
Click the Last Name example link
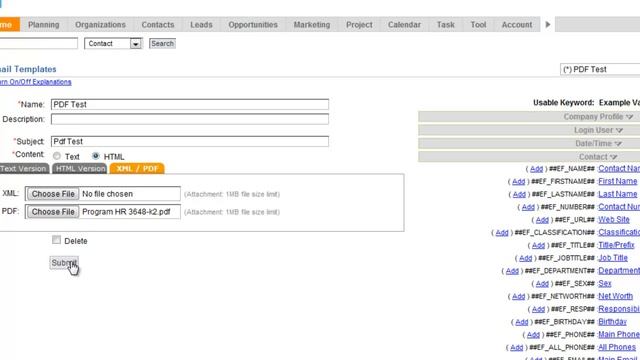[x=618, y=194]
